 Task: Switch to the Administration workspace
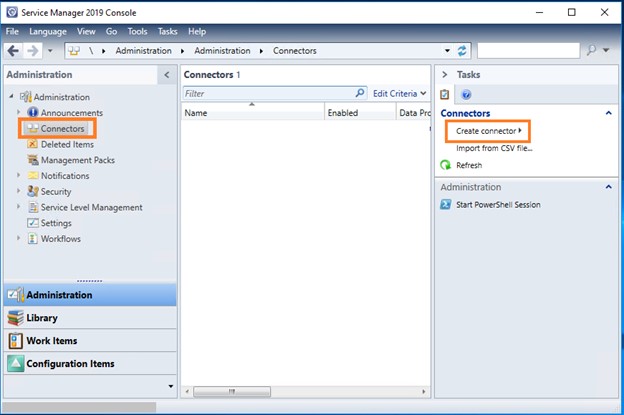(x=90, y=295)
